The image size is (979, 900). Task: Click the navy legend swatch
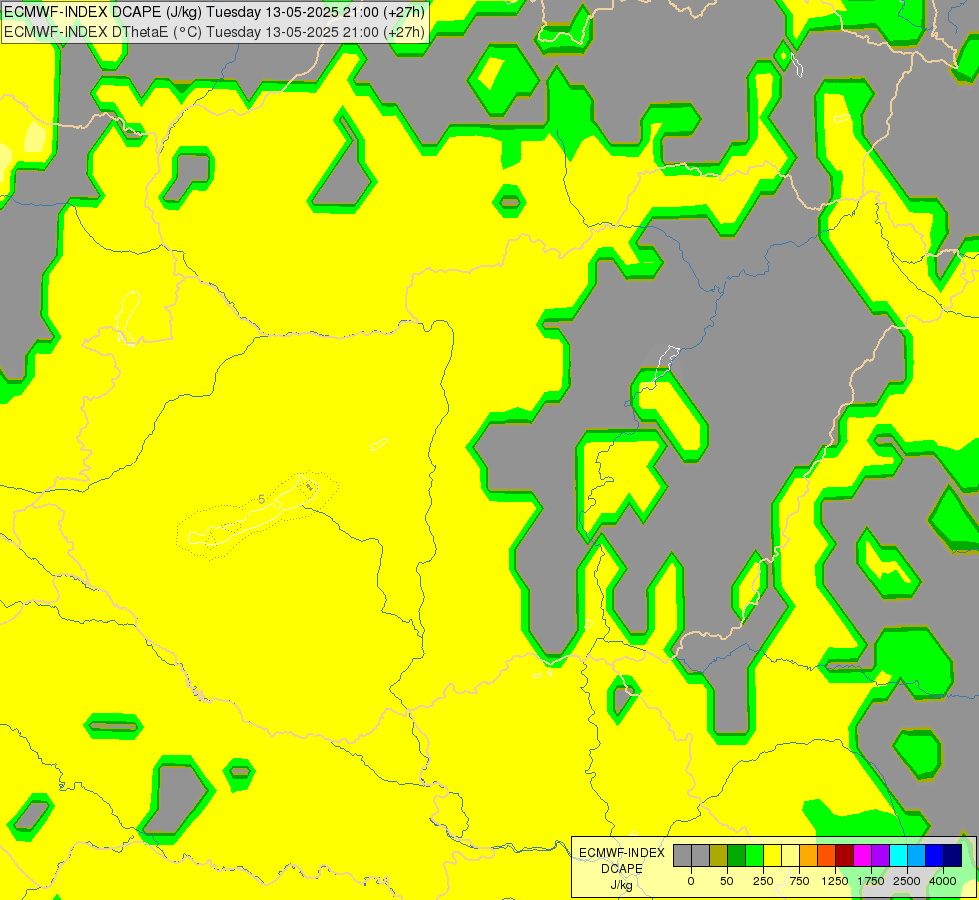[x=953, y=855]
